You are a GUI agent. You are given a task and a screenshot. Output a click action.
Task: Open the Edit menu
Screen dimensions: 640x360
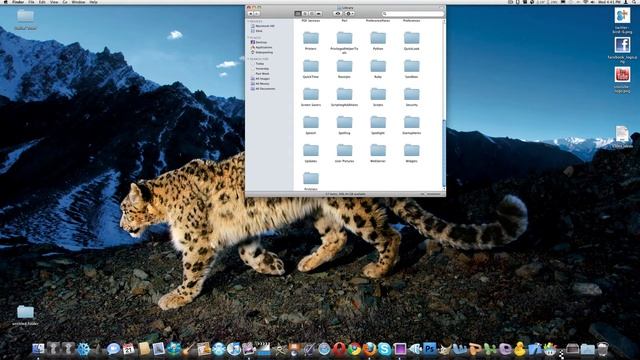(42, 2)
